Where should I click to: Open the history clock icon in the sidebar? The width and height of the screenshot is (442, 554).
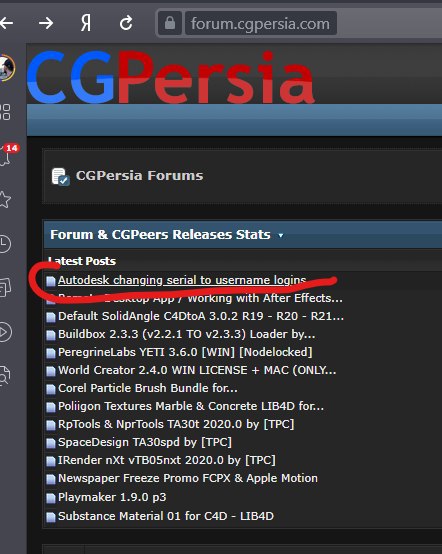coord(5,244)
